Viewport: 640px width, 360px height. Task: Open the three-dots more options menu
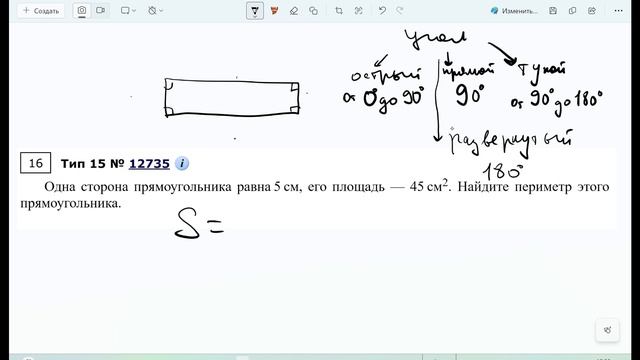pos(618,11)
